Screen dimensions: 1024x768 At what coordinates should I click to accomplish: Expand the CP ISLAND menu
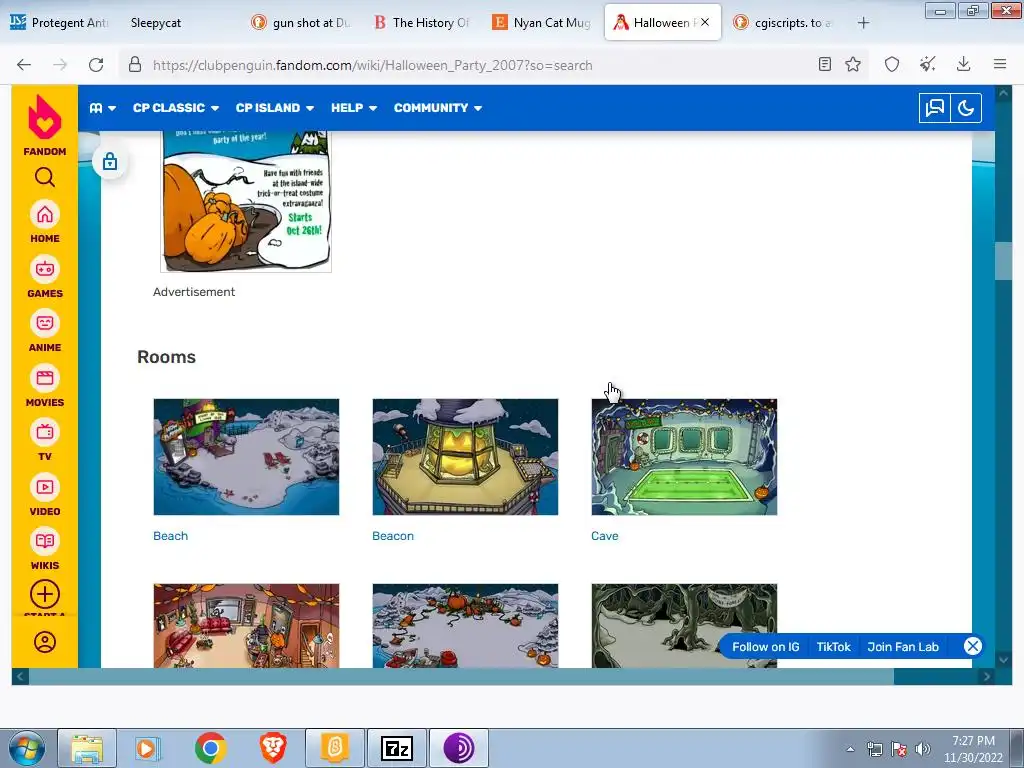point(275,108)
